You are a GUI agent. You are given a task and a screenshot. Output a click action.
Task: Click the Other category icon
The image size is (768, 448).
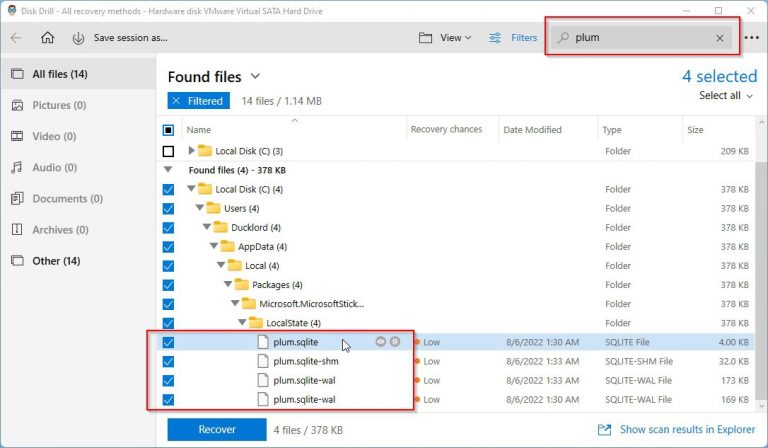[x=17, y=260]
